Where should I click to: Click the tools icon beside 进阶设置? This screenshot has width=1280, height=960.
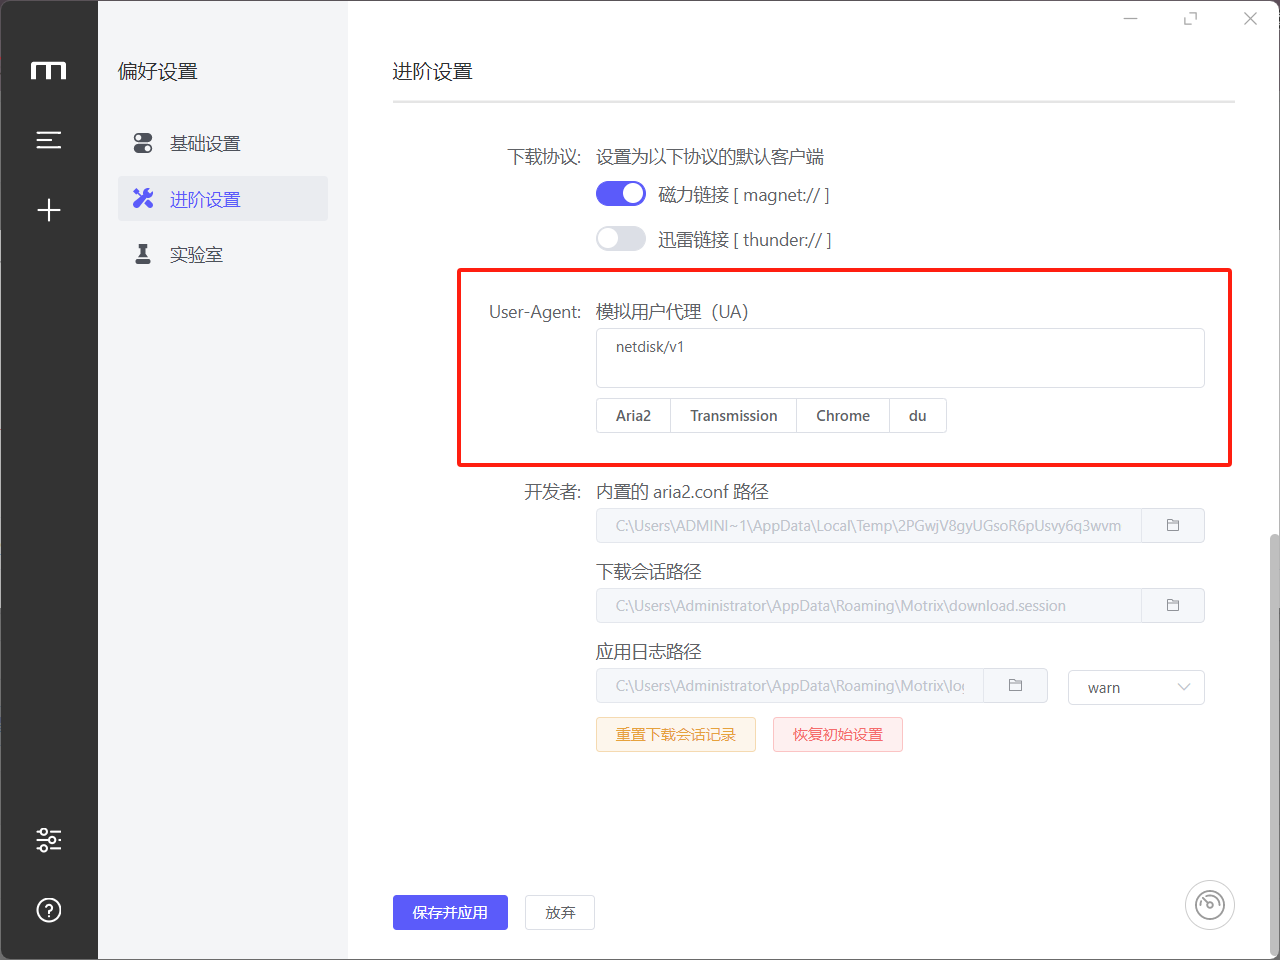coord(143,199)
